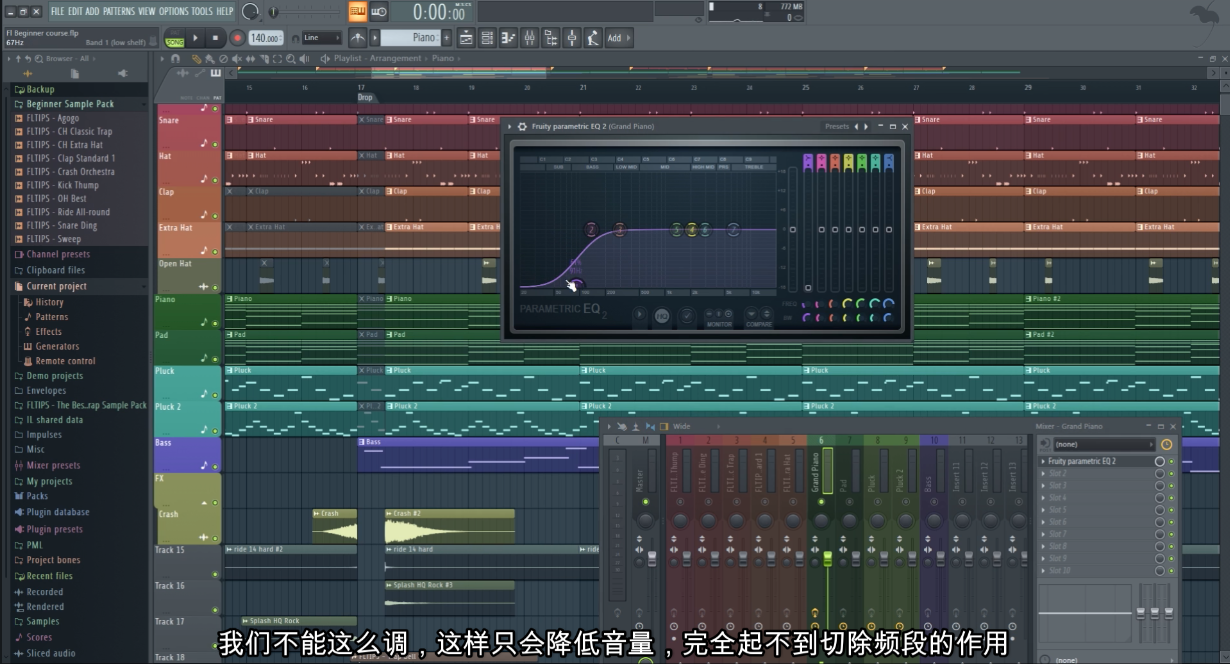Click the Add button in toolbar
Viewport: 1230px width, 664px height.
click(x=615, y=38)
